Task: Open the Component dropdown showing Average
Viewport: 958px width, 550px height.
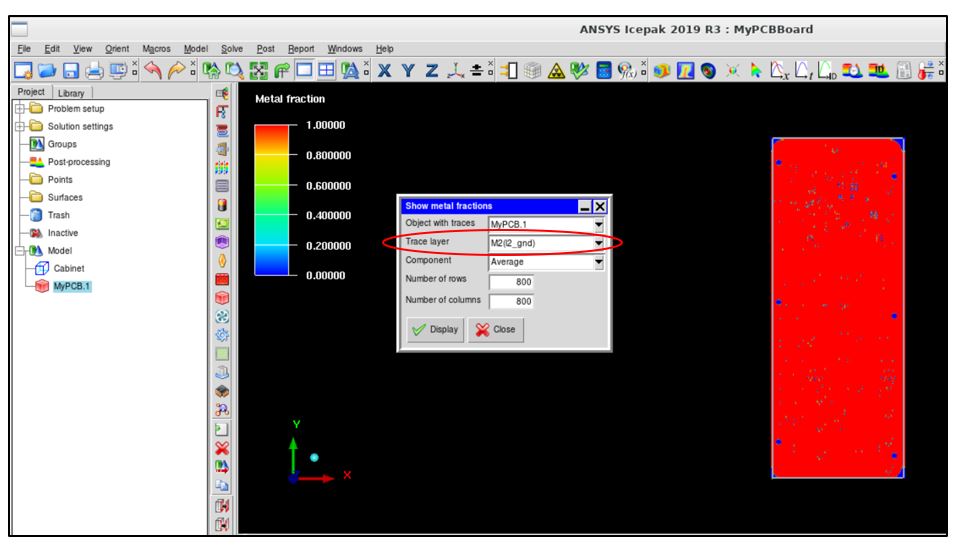Action: [599, 262]
